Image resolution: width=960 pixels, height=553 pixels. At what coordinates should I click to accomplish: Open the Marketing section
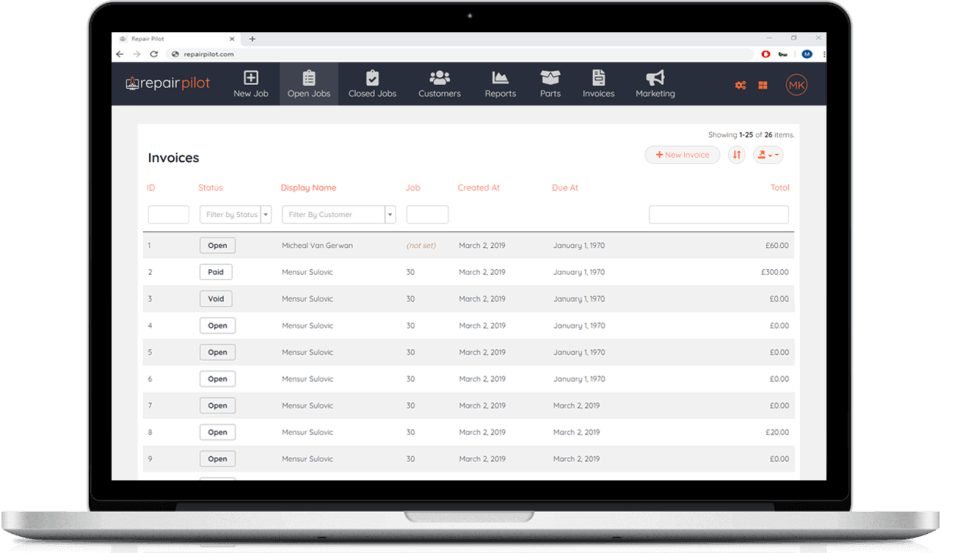point(655,84)
